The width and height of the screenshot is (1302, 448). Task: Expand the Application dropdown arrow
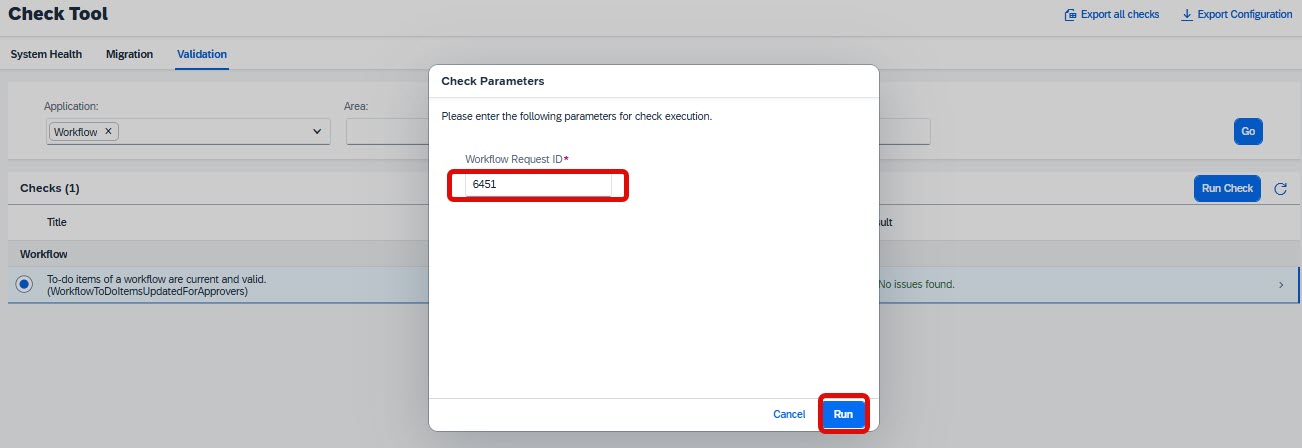(x=317, y=131)
